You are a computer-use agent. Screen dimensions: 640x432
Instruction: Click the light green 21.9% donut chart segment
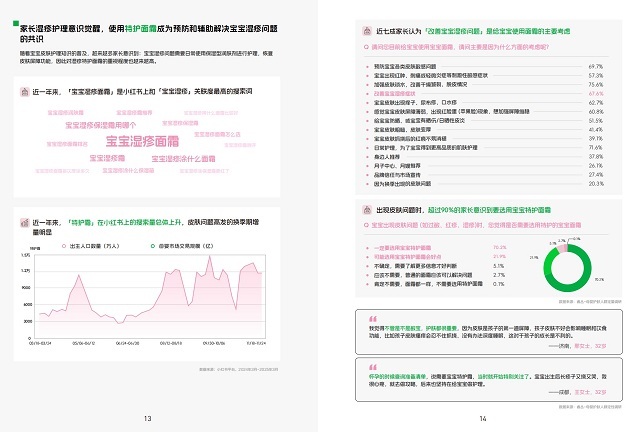tap(549, 261)
